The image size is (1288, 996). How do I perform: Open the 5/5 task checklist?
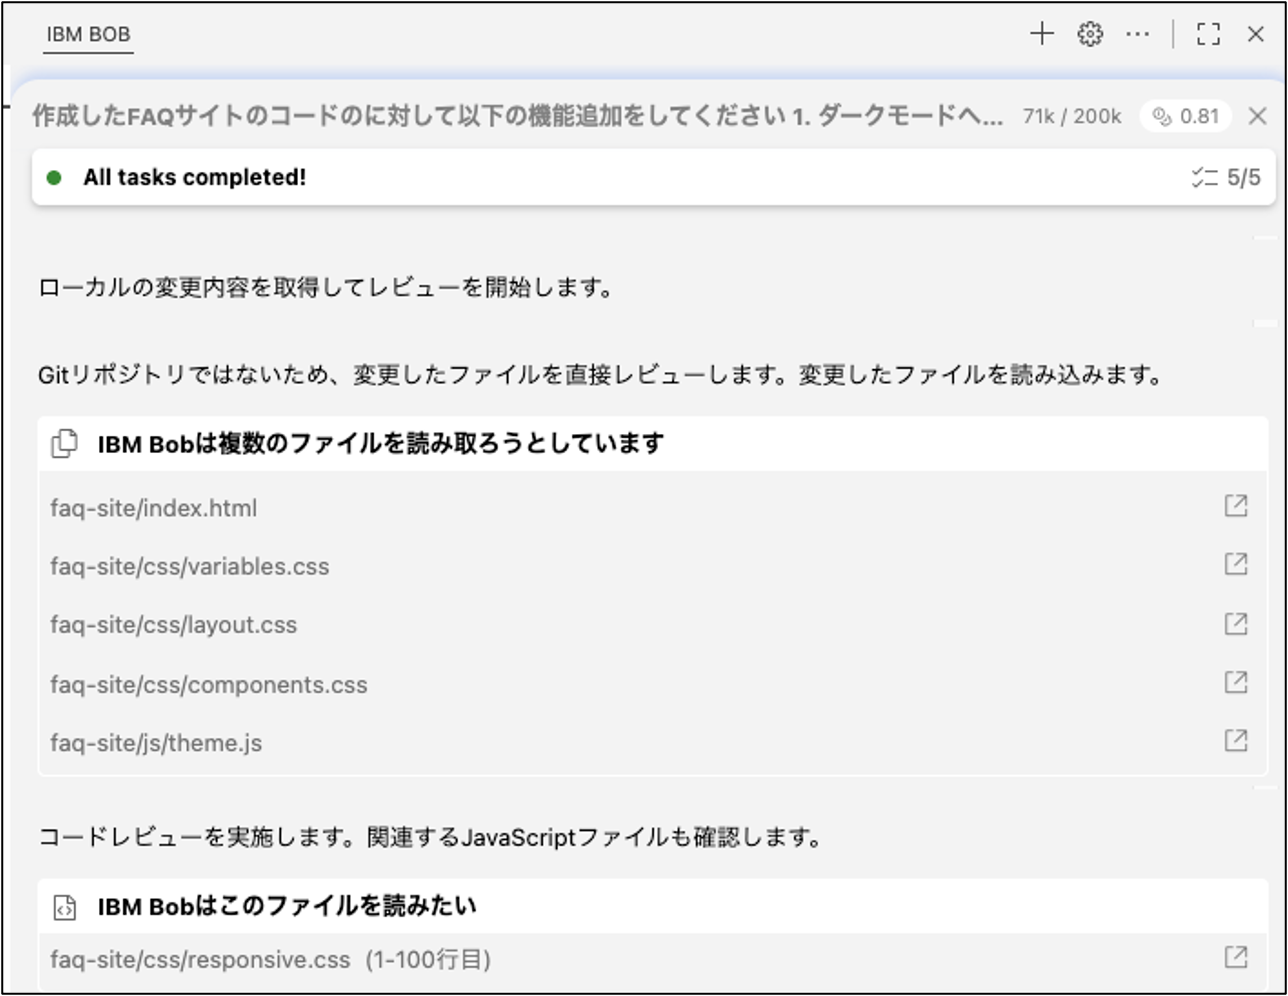coord(1226,178)
